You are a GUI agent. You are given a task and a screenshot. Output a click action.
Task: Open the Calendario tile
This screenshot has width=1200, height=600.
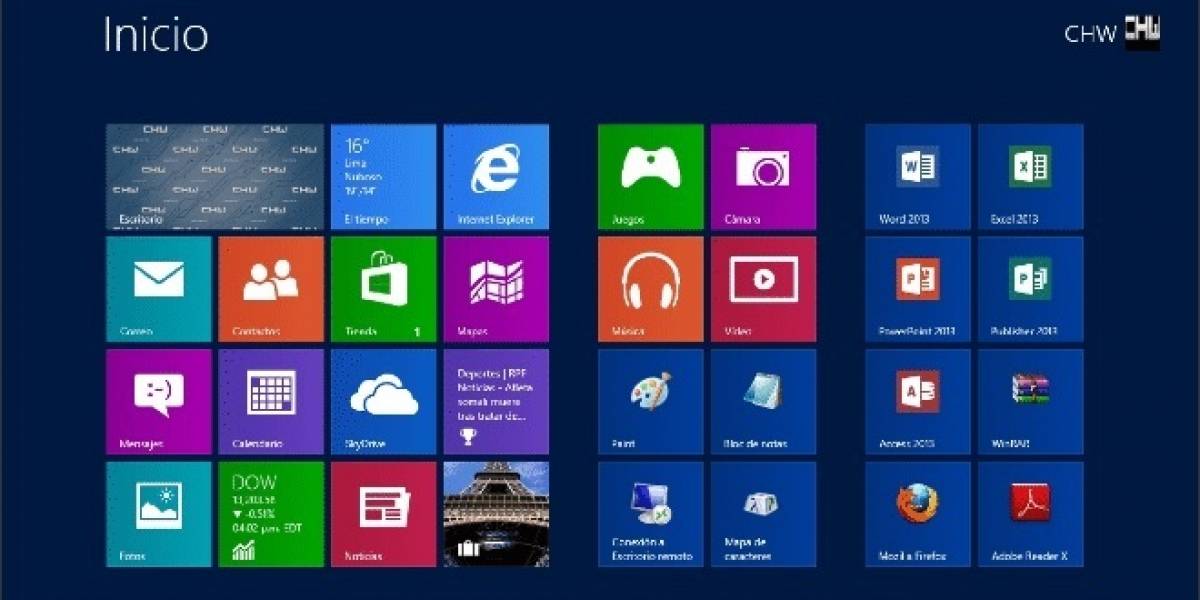pos(271,402)
